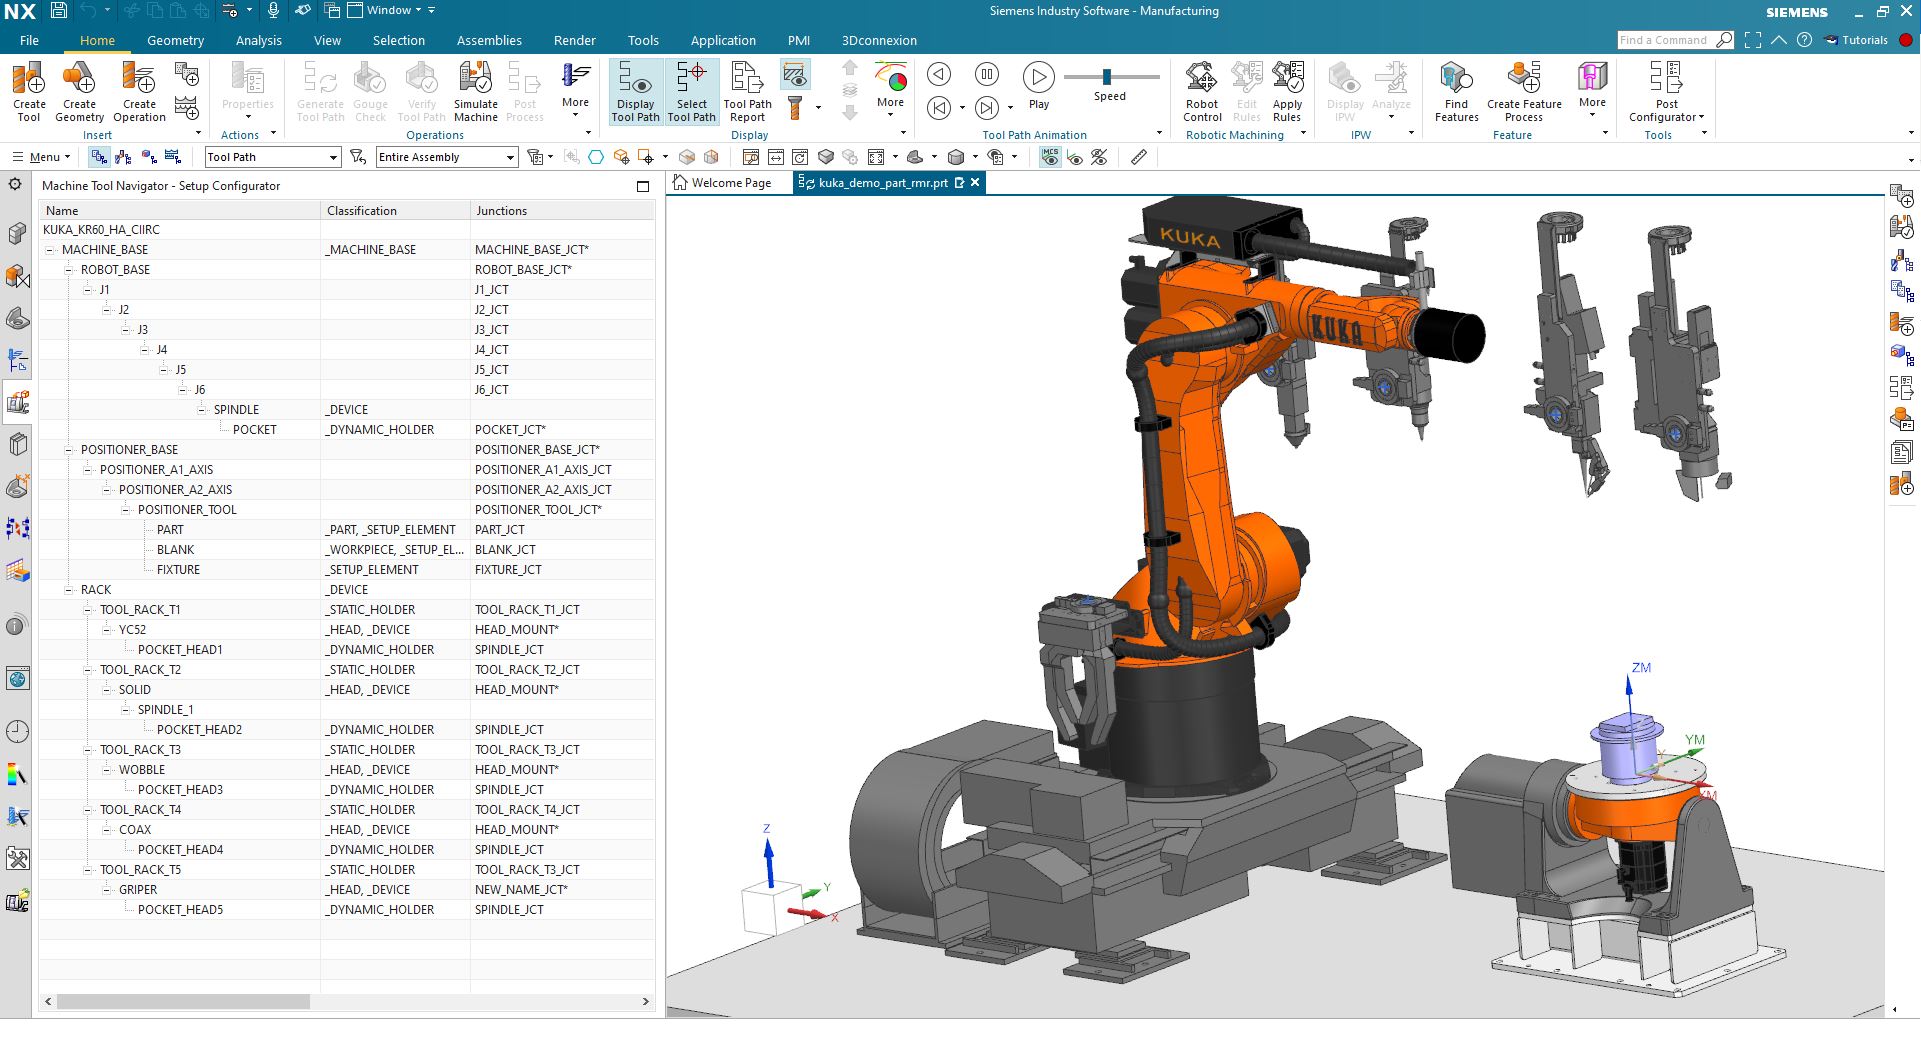
Task: Click the Find a Command search box
Action: pos(1665,40)
